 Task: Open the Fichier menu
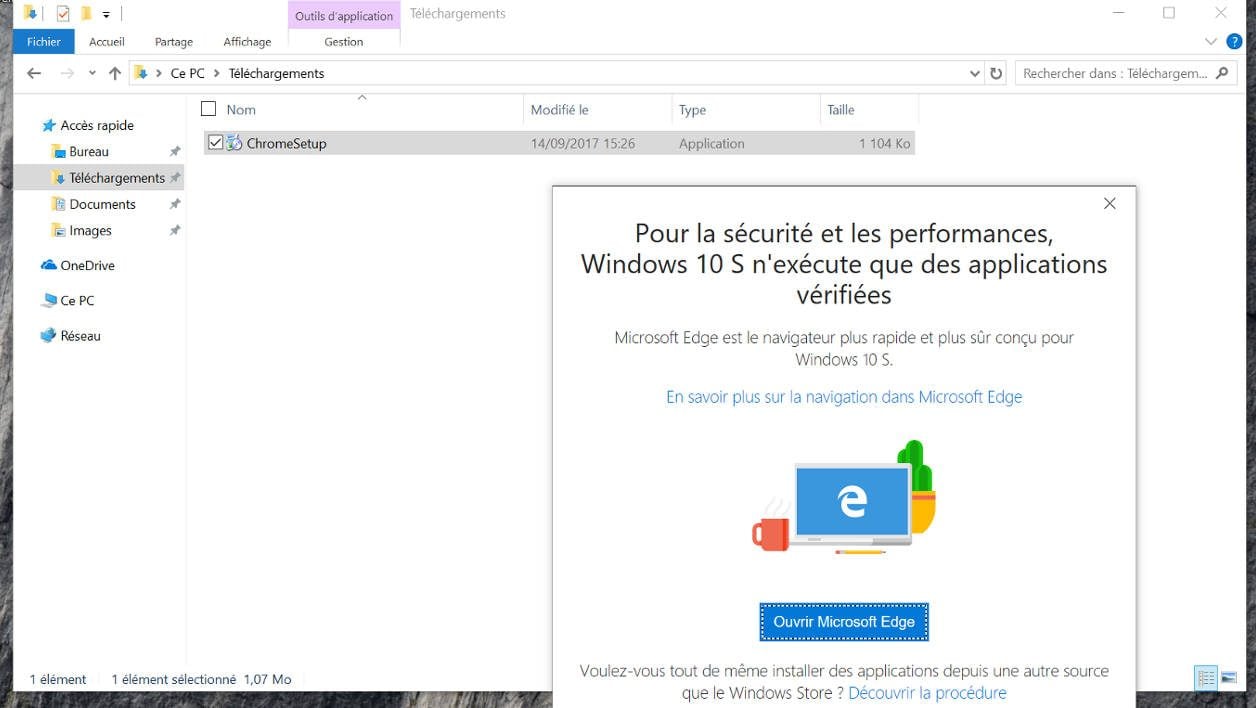44,42
